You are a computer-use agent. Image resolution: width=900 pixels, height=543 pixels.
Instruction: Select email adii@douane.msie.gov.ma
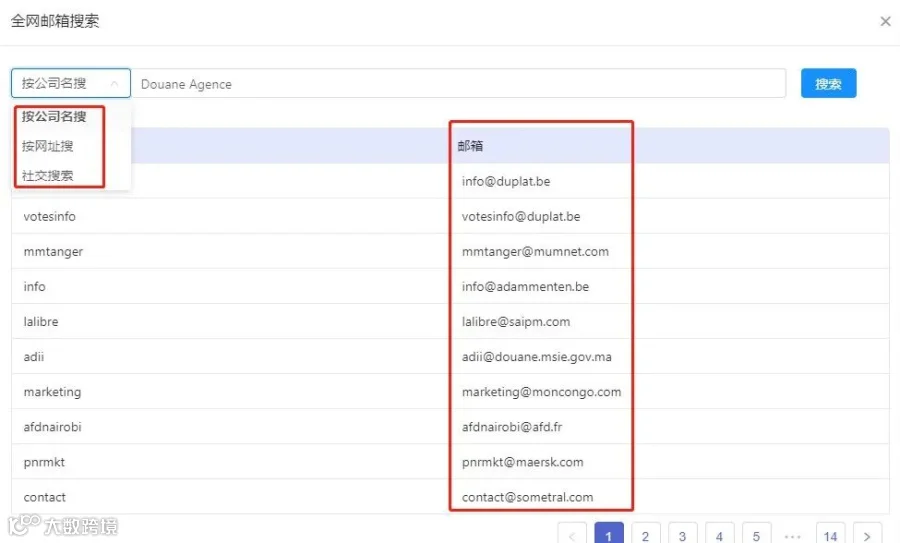tap(536, 356)
